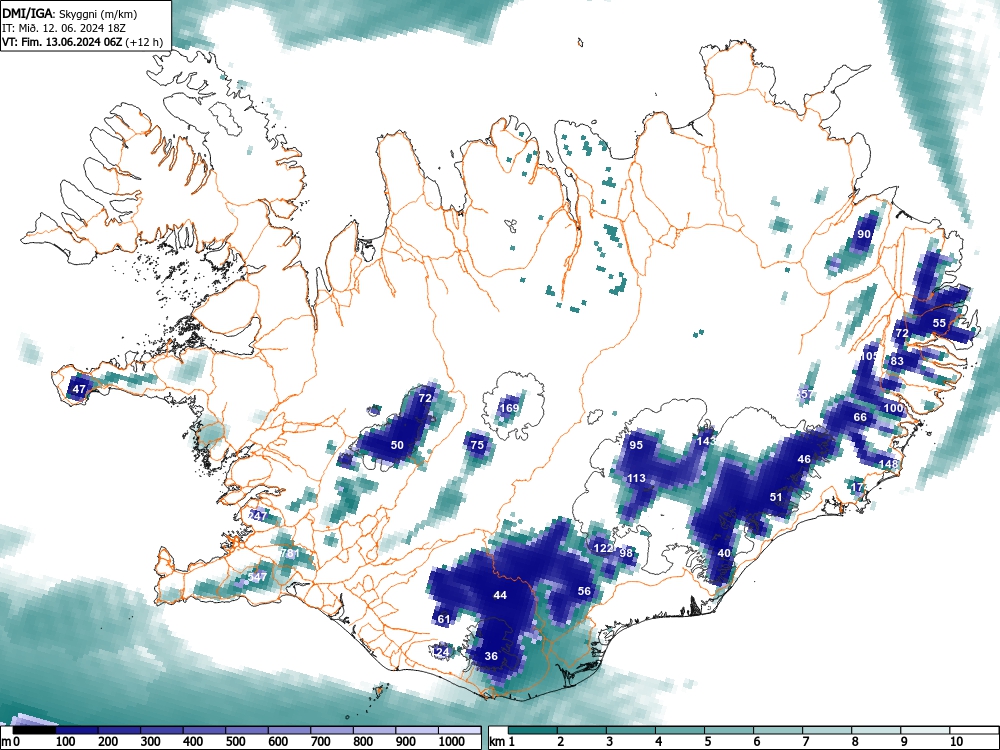The image size is (1000, 750).
Task: Select the visibility value 46 on the map
Action: (x=804, y=459)
